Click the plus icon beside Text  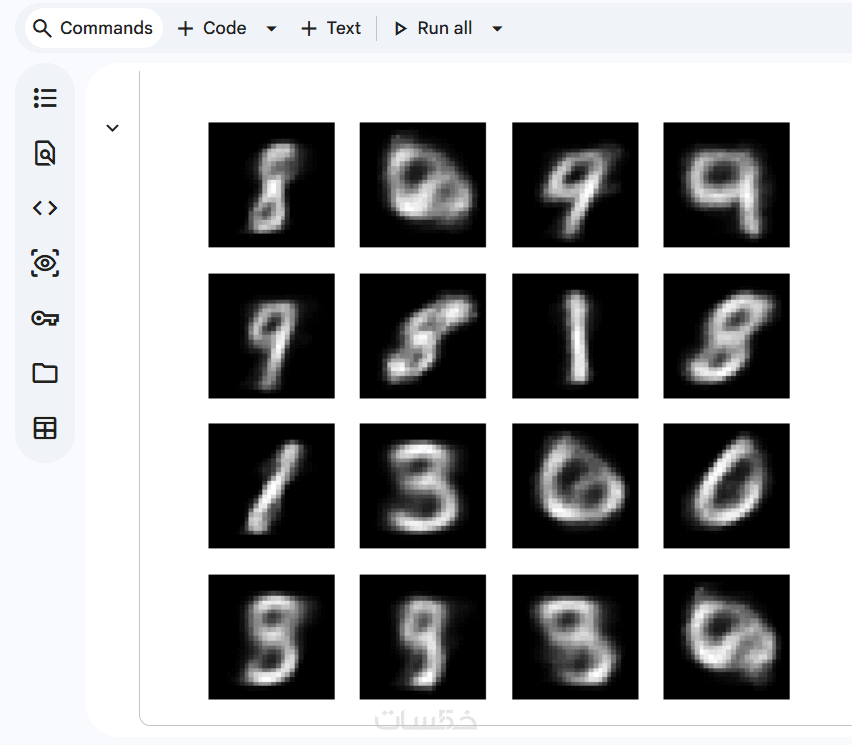click(x=309, y=29)
